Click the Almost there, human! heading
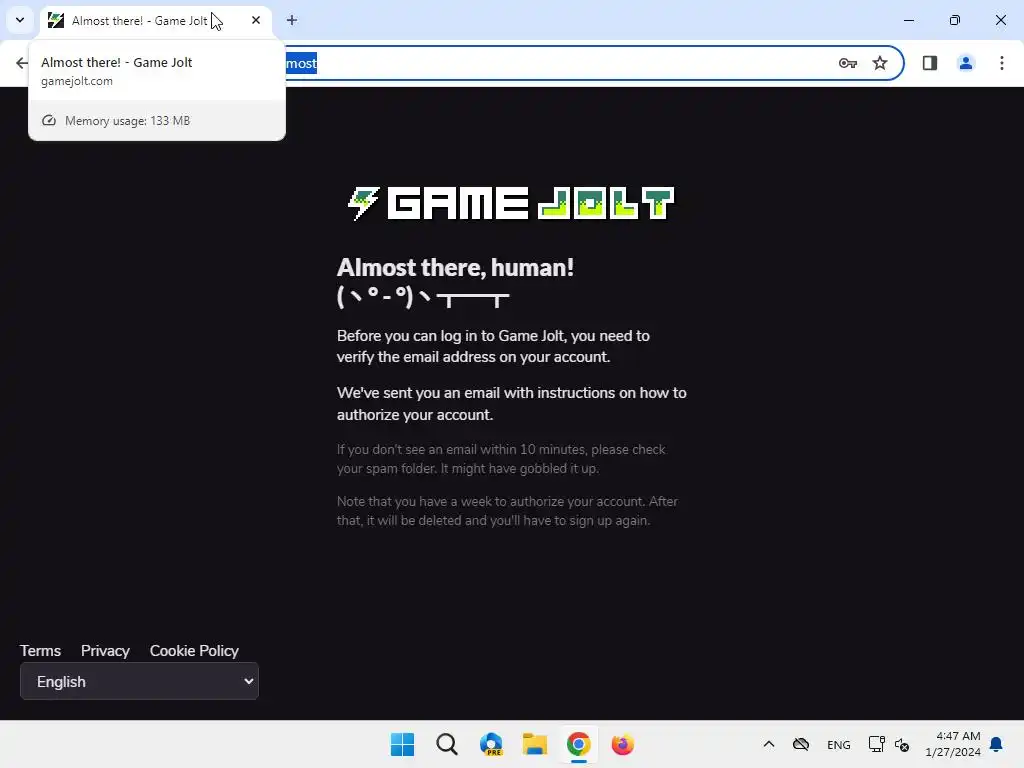 click(455, 268)
